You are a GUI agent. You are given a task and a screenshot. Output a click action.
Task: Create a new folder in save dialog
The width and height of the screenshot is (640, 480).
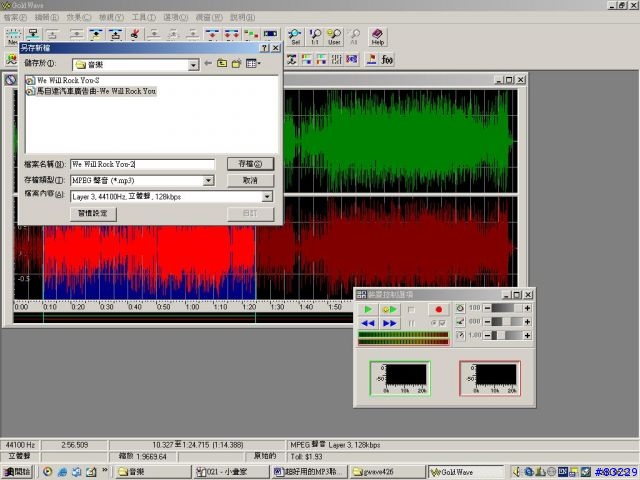236,64
